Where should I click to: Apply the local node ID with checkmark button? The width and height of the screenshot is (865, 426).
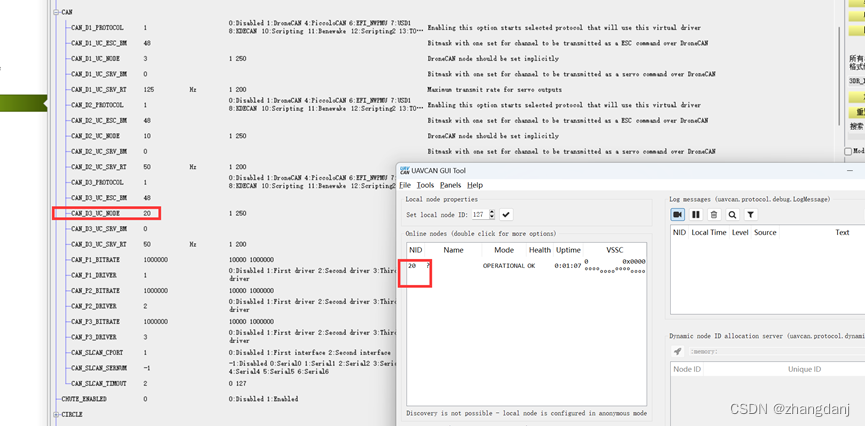(505, 215)
